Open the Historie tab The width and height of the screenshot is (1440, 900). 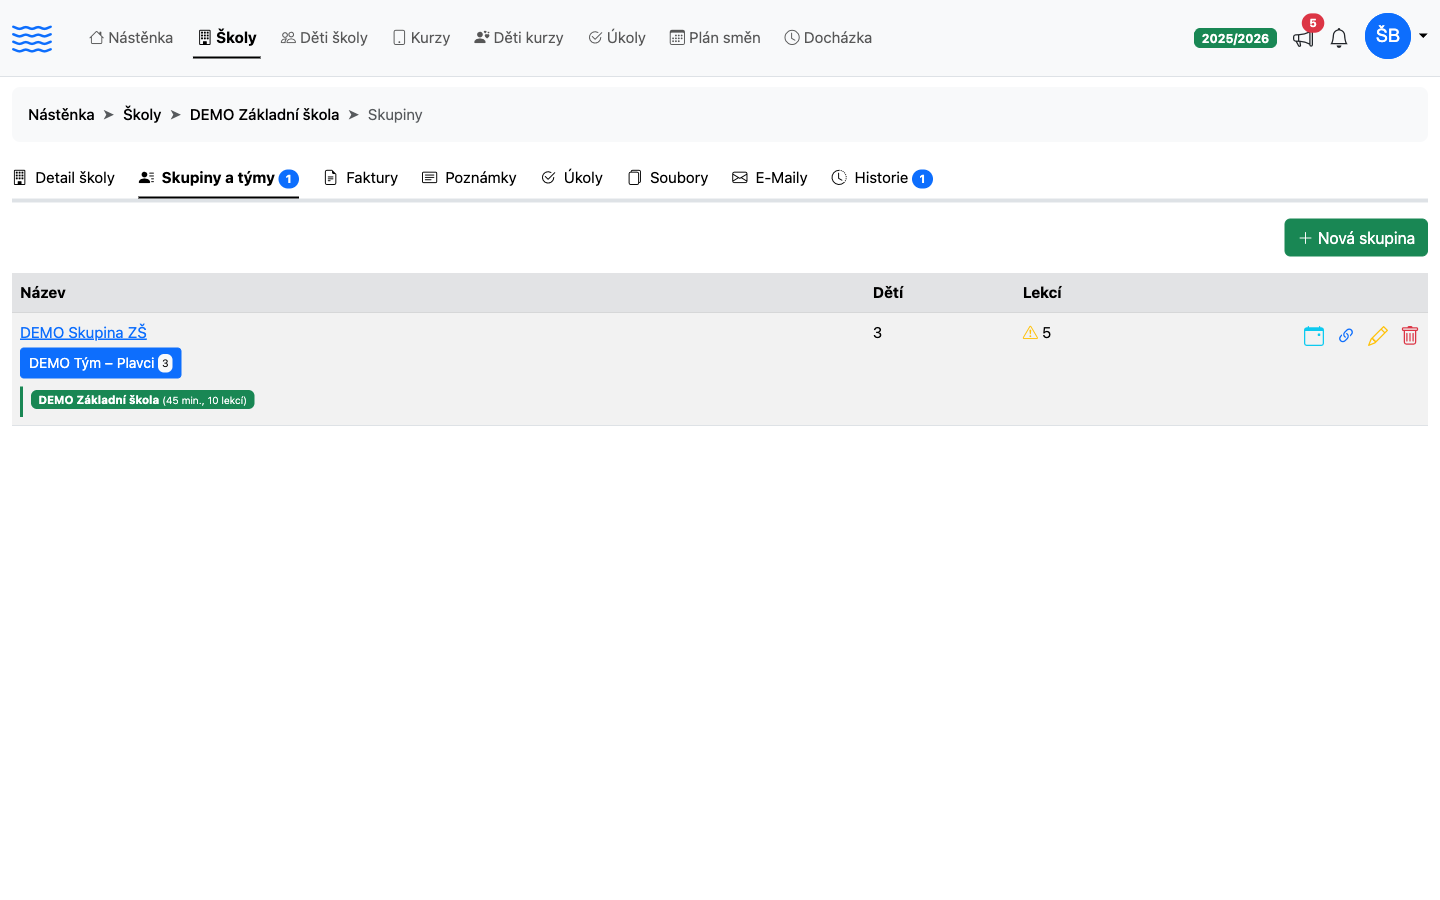point(881,178)
